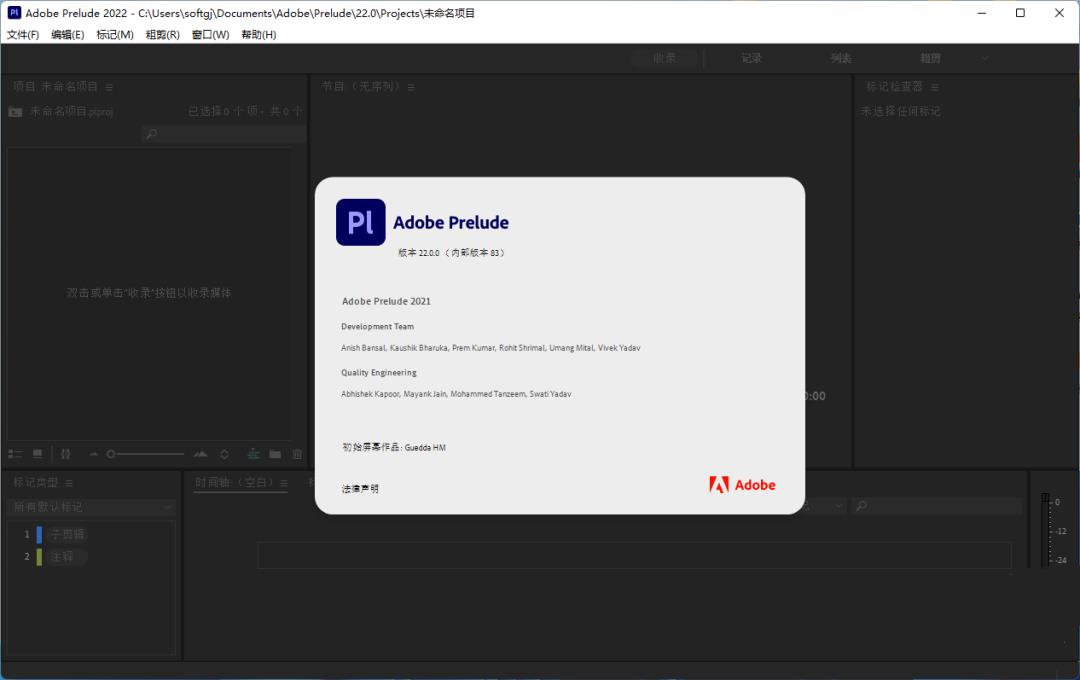Screen dimensions: 1080x680
Task: Open the 粗剪(R) menu
Action: tap(163, 34)
